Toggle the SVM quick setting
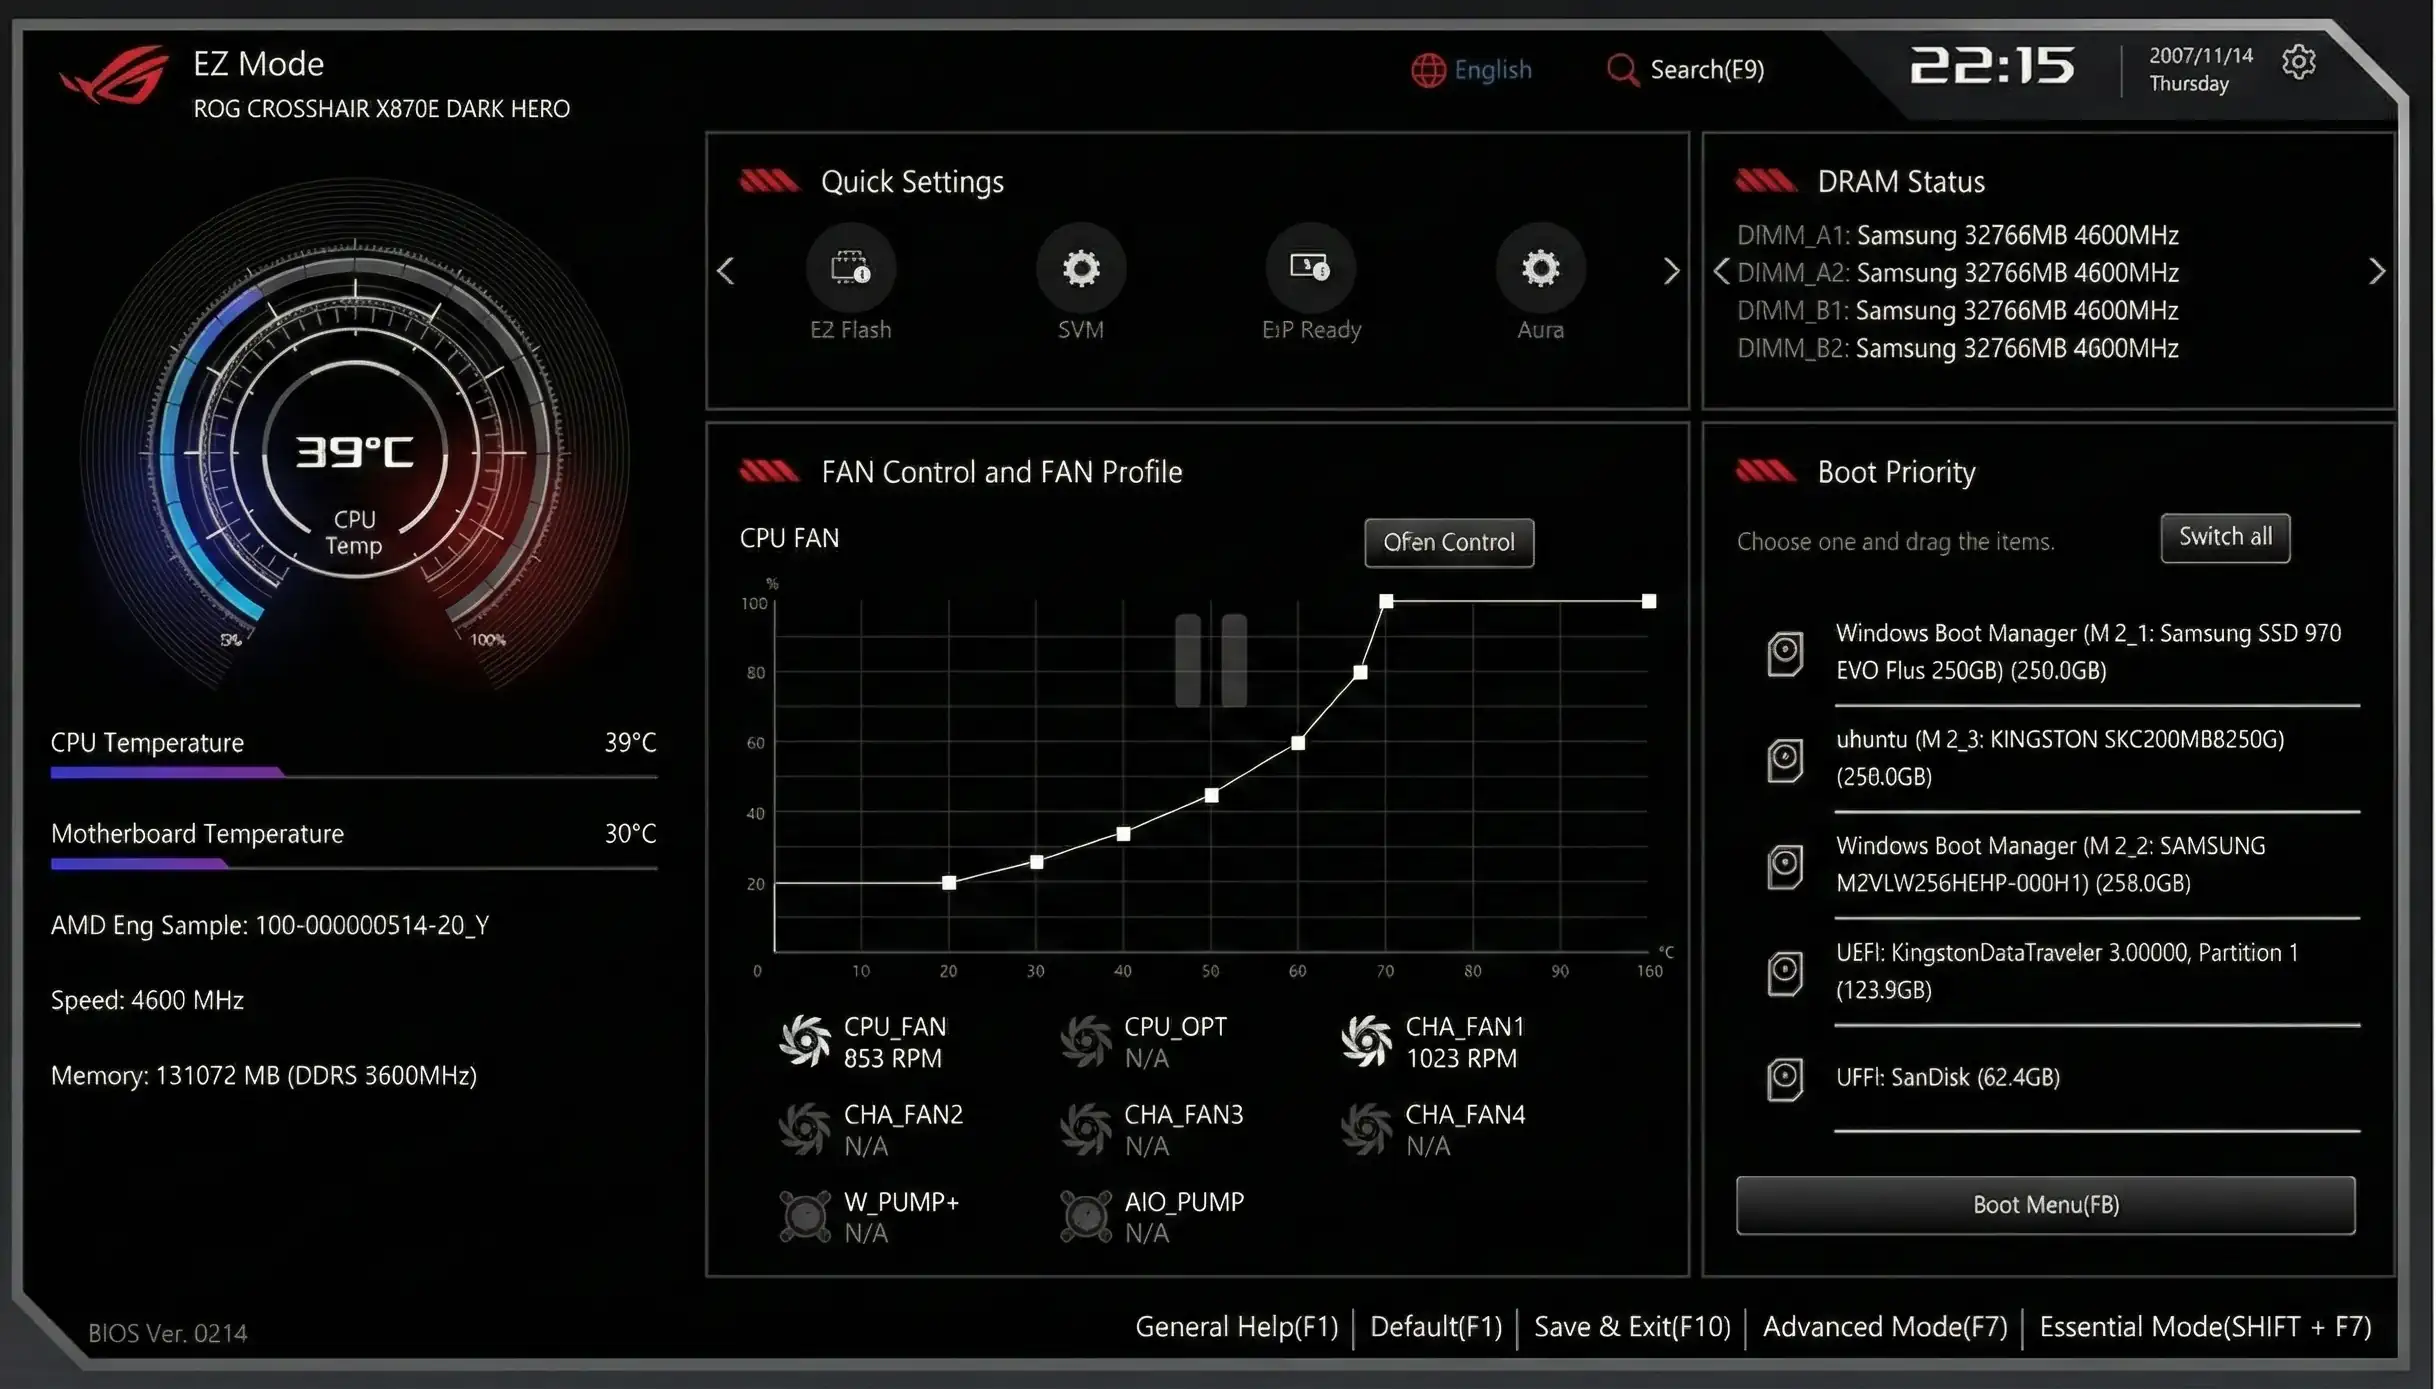2436x1389 pixels. click(x=1081, y=268)
